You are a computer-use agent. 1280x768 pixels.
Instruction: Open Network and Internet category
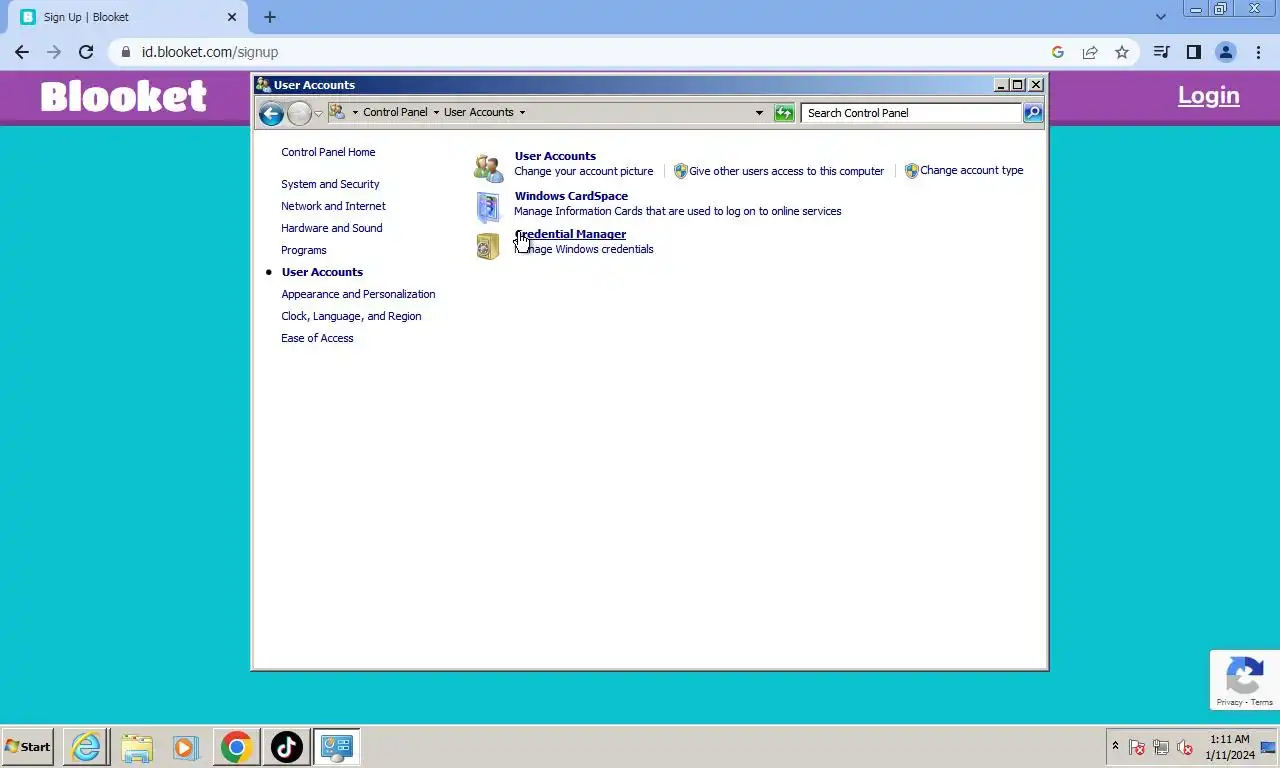click(333, 206)
